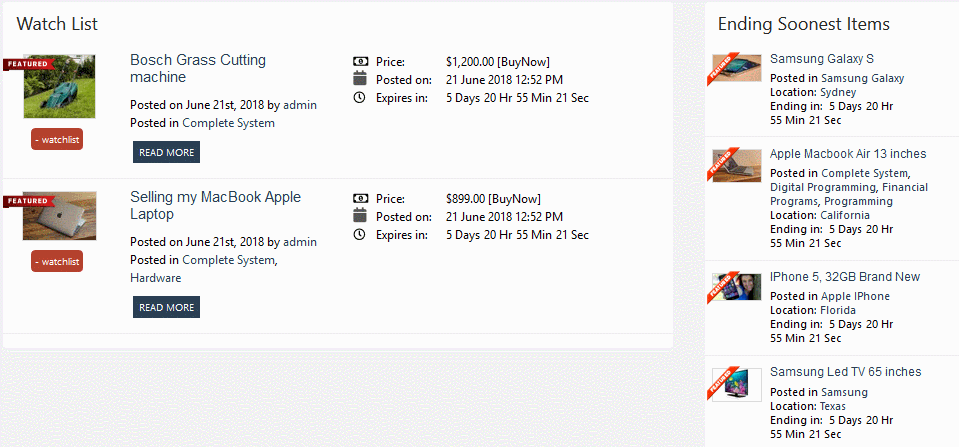Open the Samsung Galaxy S featured thumbnail

tap(737, 68)
